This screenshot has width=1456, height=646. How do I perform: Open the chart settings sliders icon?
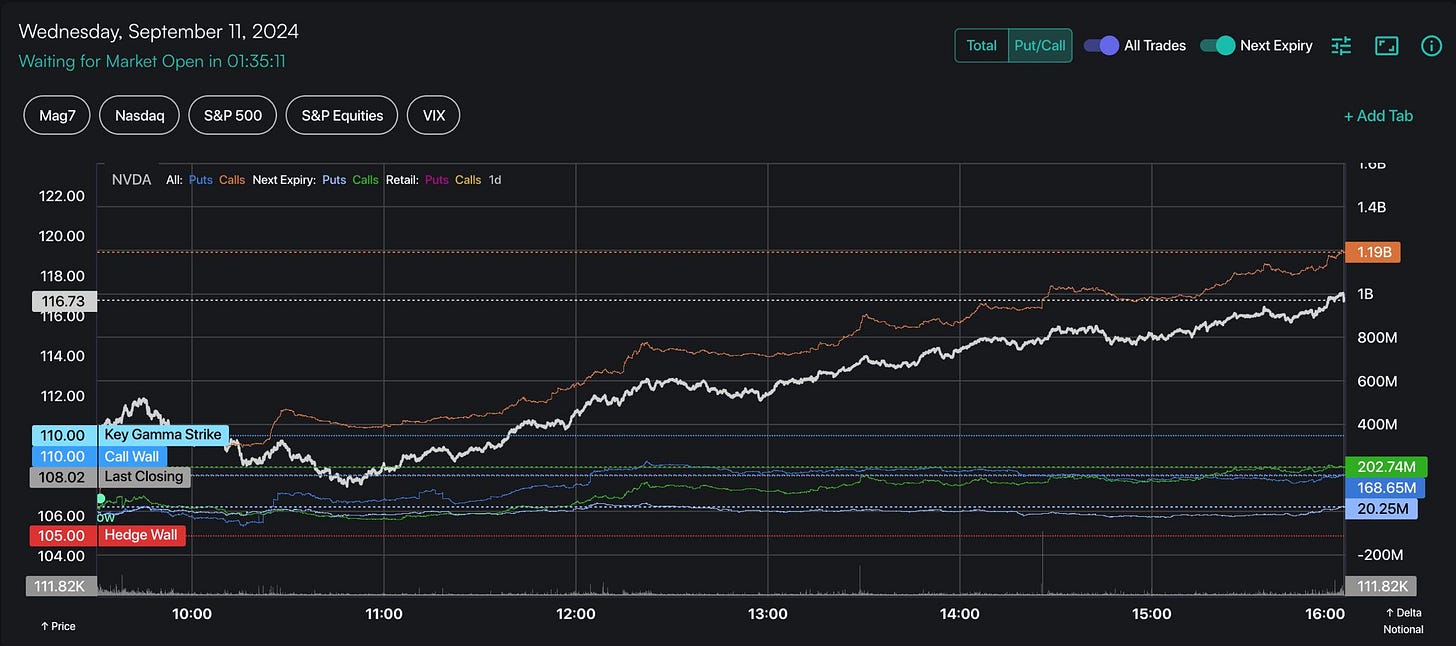point(1341,45)
